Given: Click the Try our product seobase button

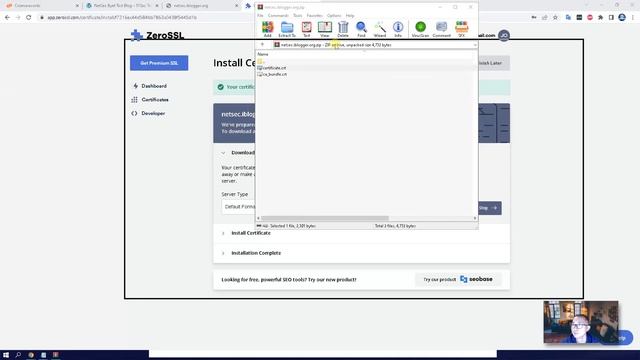Looking at the screenshot, I should [458, 280].
